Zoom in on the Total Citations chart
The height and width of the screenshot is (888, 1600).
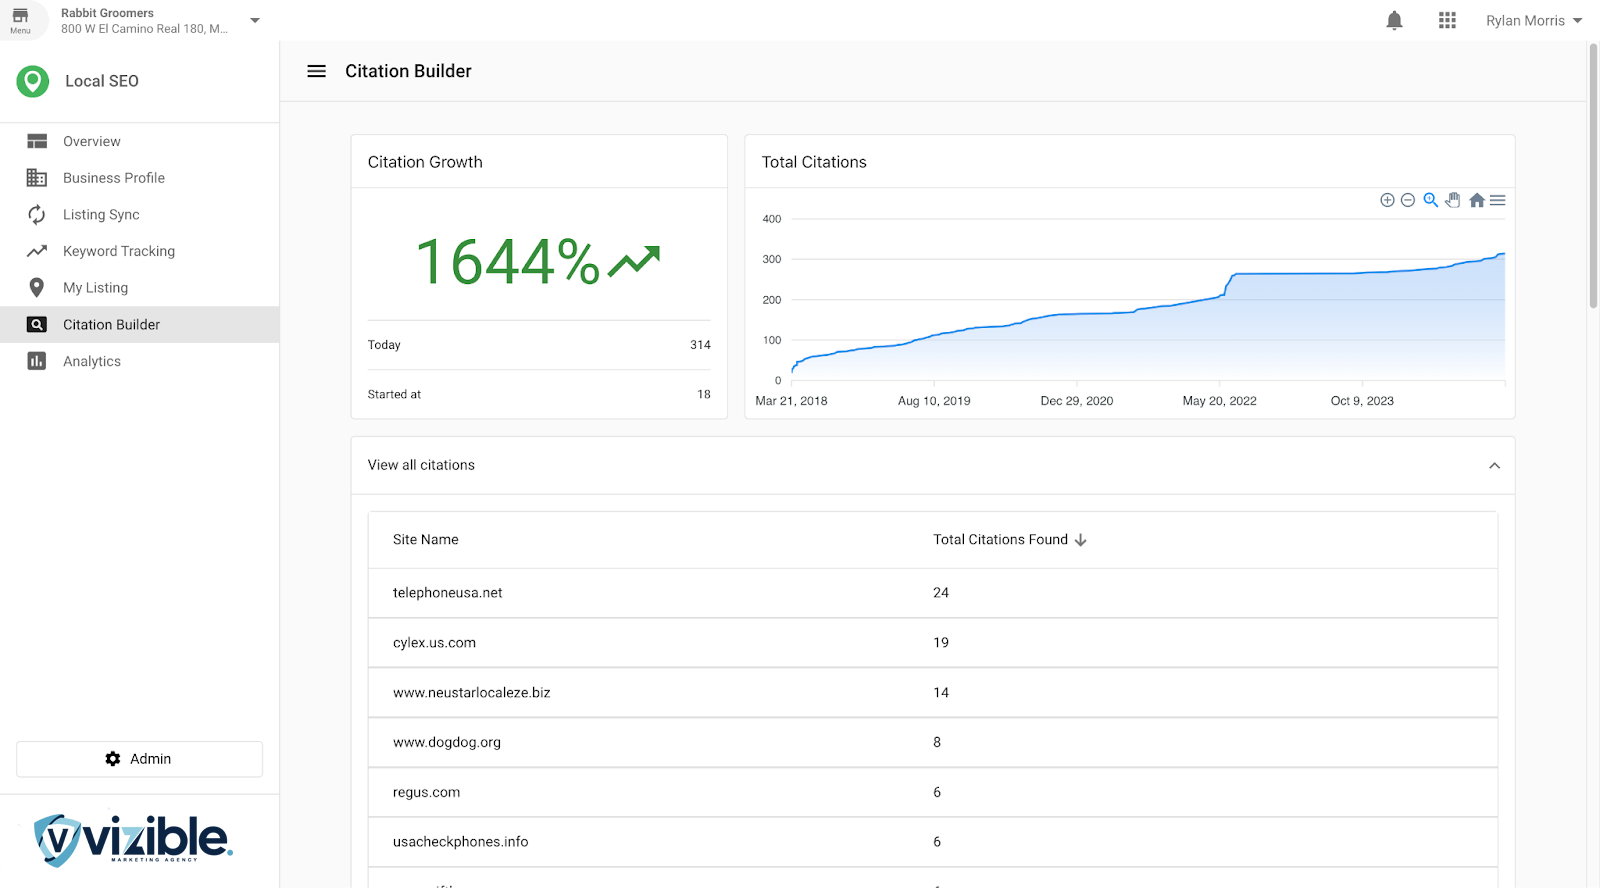pyautogui.click(x=1387, y=200)
